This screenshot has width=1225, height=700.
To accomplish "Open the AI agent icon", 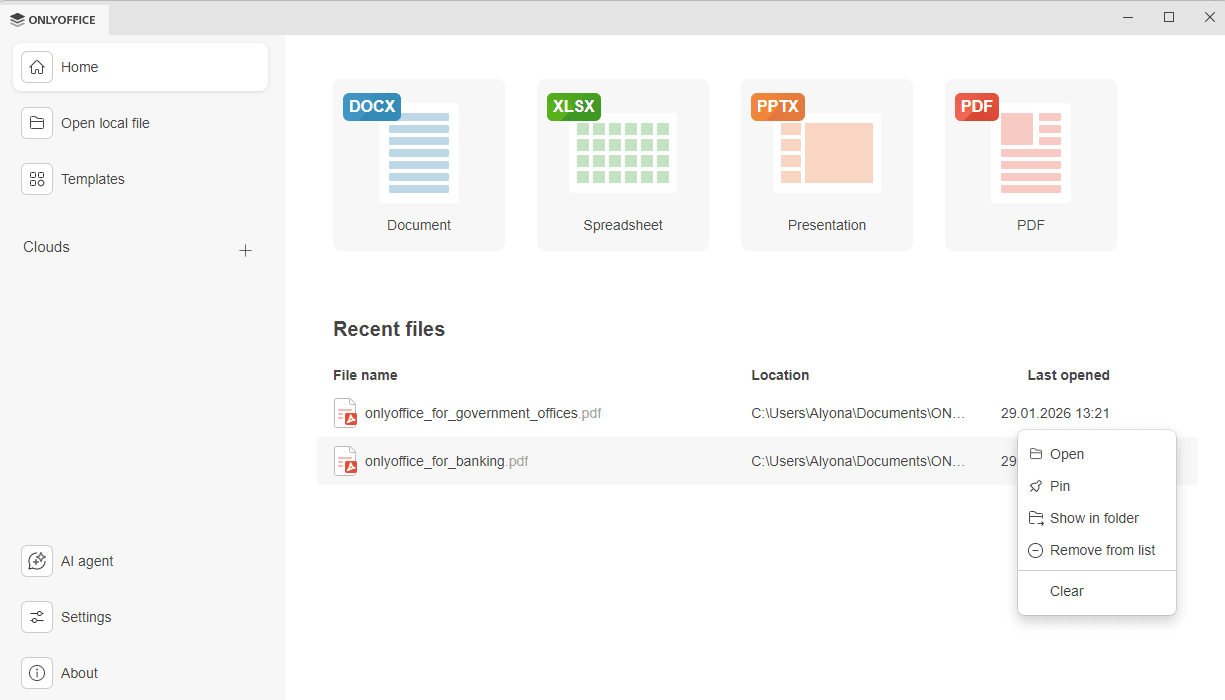I will pyautogui.click(x=37, y=561).
